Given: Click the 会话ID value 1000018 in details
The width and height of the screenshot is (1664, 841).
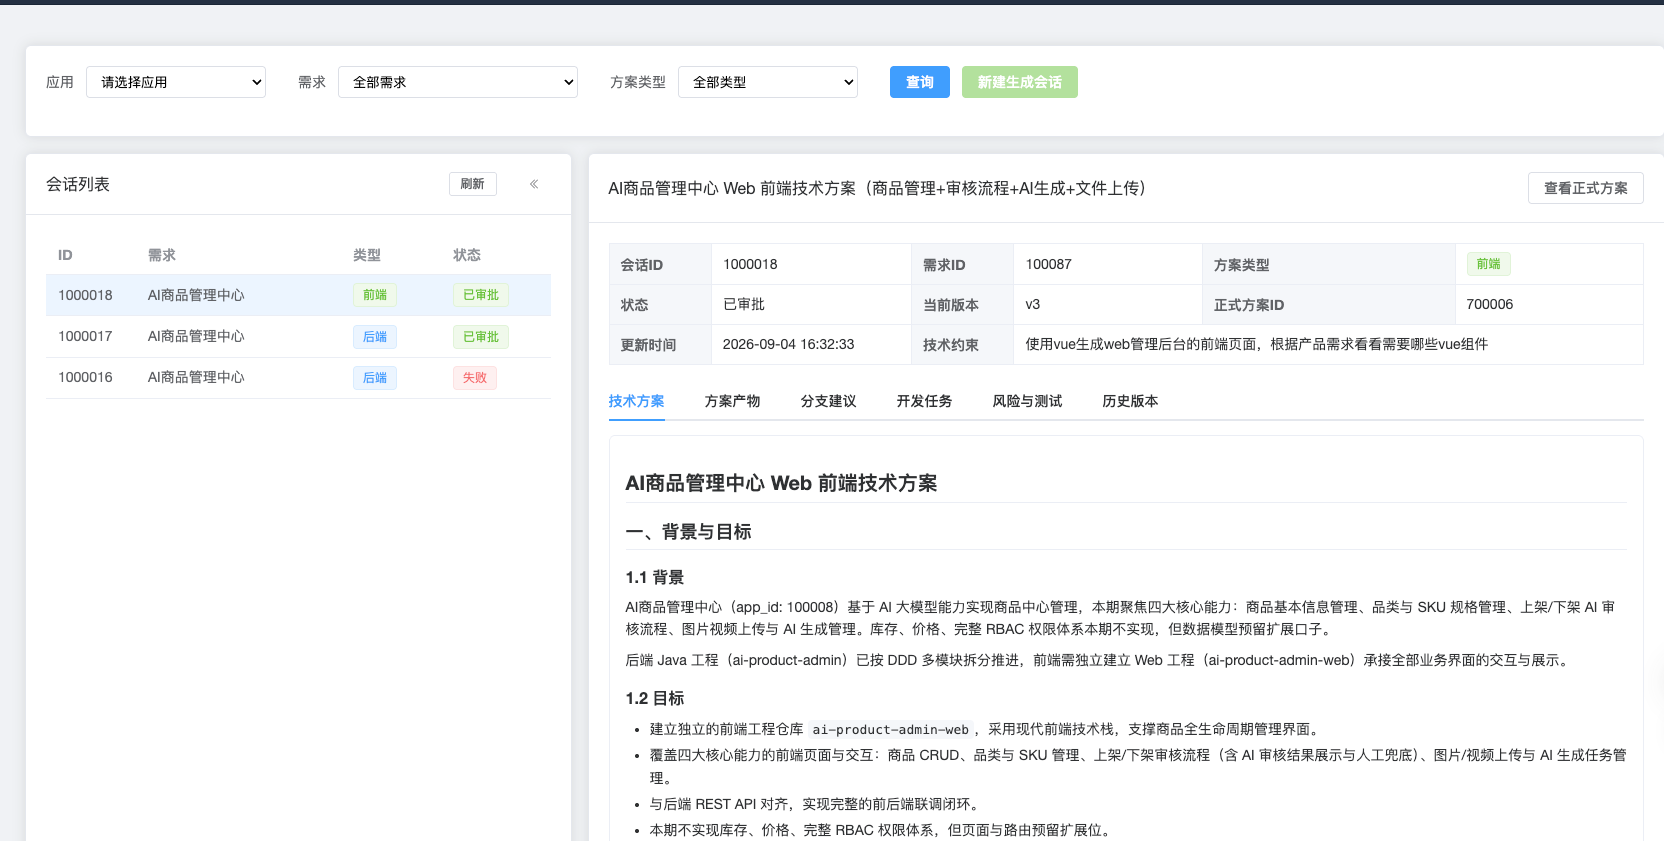Looking at the screenshot, I should click(x=750, y=264).
